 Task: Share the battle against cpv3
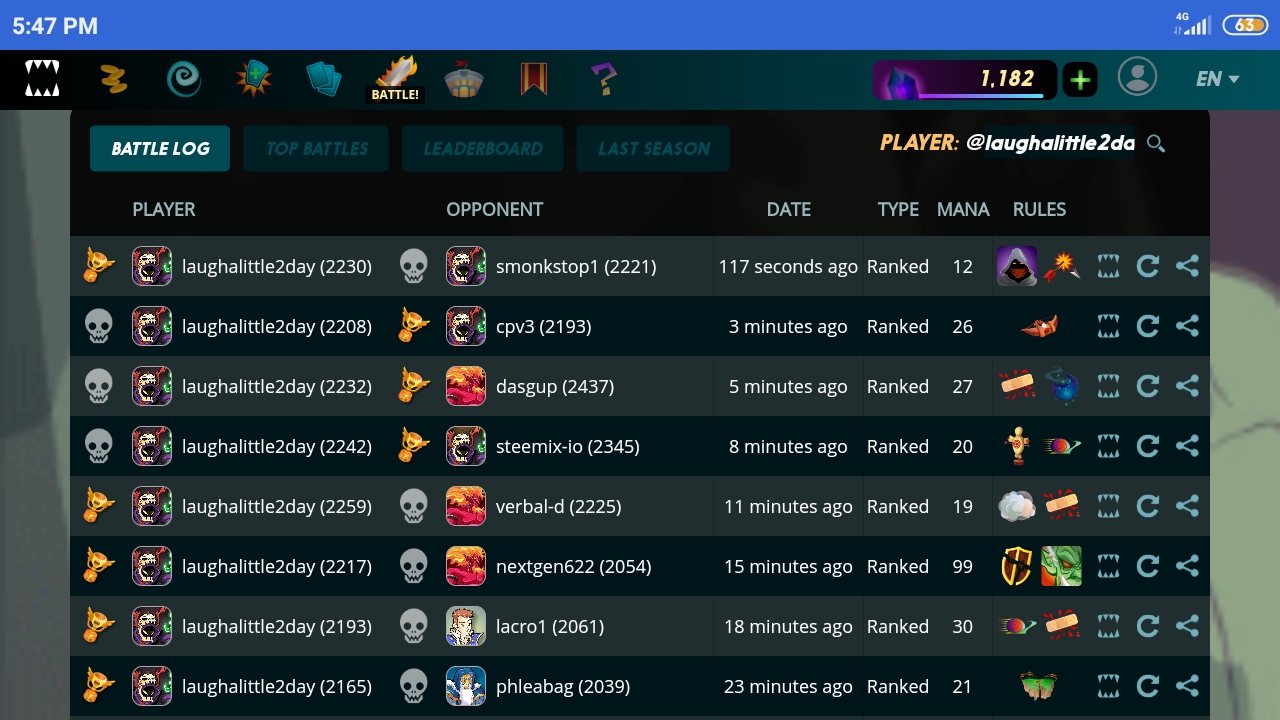pos(1187,326)
